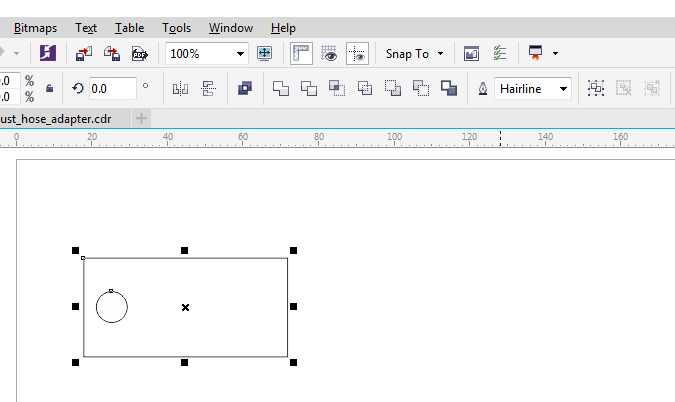Click the Export icon
Viewport: 675px width, 402px height.
tap(112, 54)
